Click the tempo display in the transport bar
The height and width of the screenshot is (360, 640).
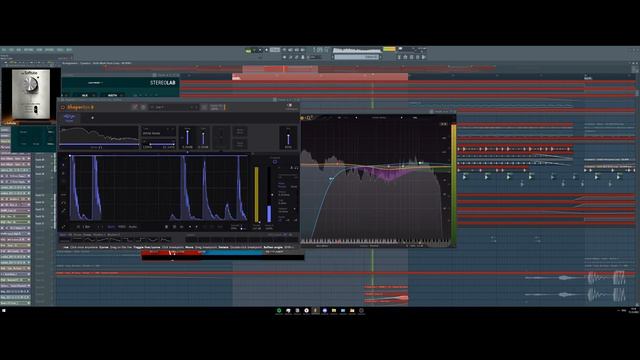click(x=275, y=50)
